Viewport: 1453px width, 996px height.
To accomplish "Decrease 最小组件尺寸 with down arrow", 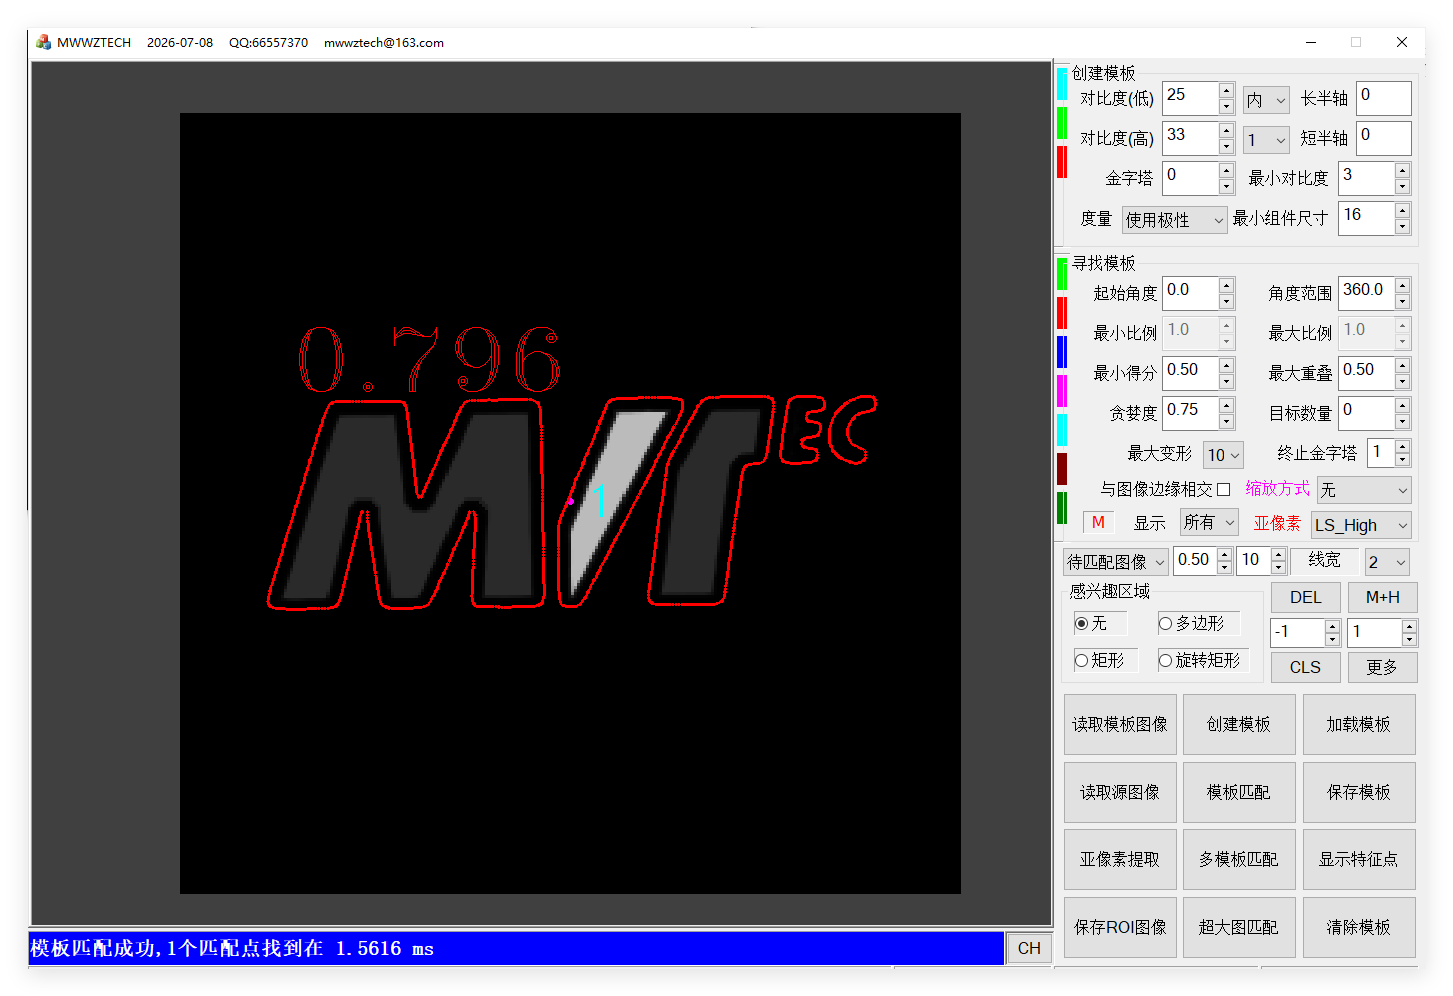I will [1402, 226].
